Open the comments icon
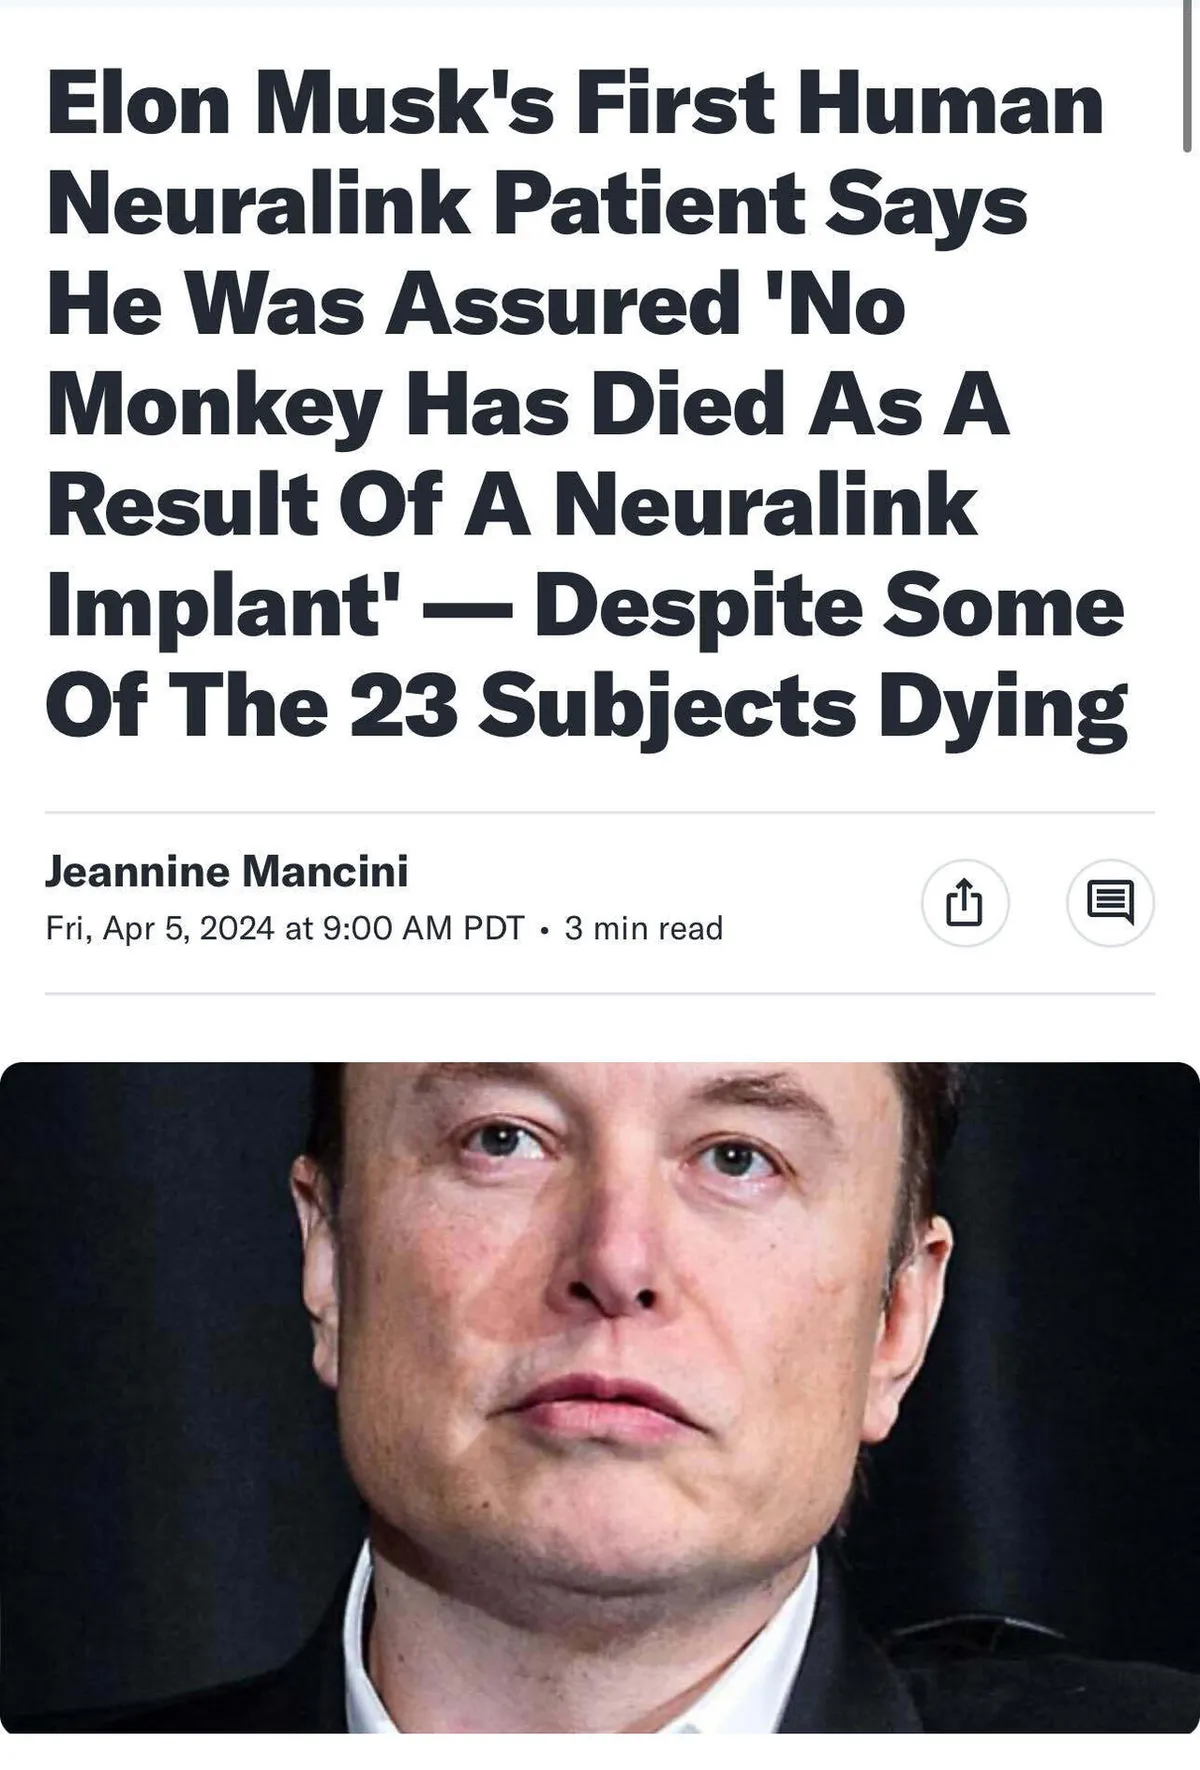 coord(1110,903)
